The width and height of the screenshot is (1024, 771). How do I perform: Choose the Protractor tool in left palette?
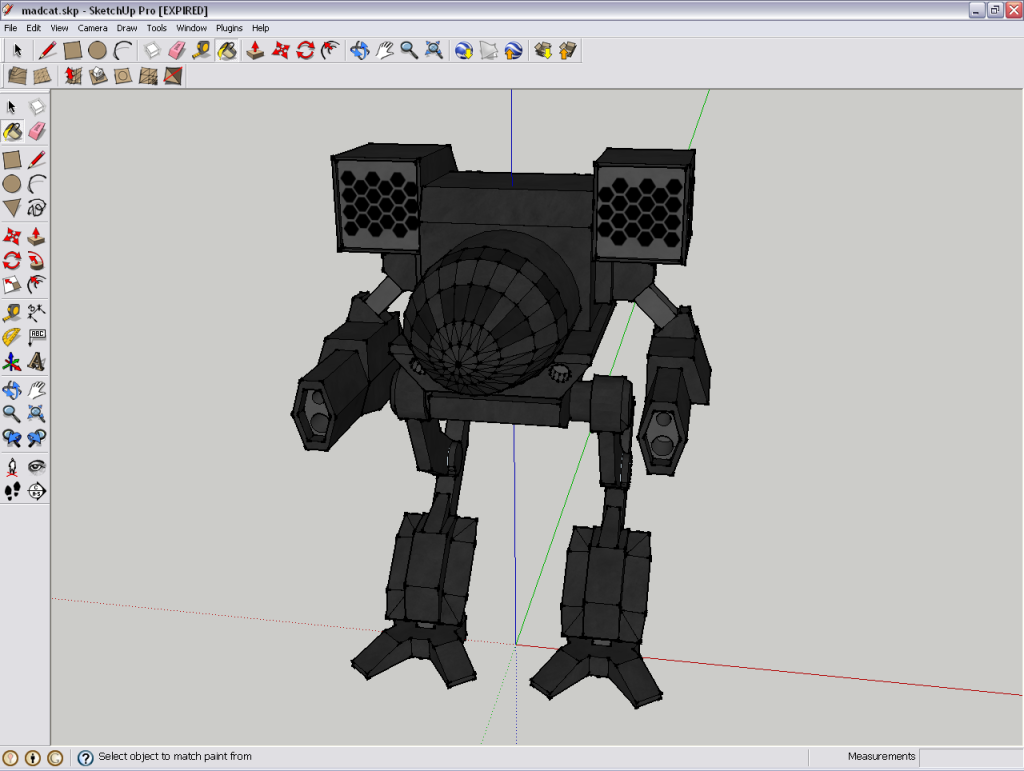point(12,337)
